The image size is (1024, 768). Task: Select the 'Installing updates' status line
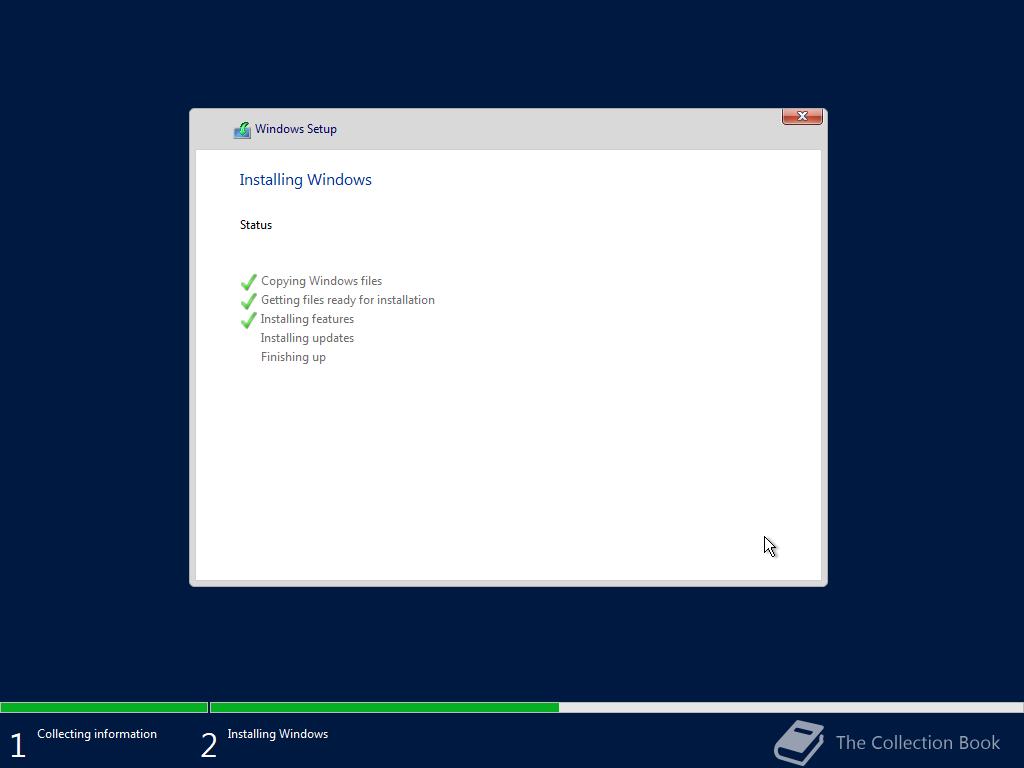pos(307,338)
